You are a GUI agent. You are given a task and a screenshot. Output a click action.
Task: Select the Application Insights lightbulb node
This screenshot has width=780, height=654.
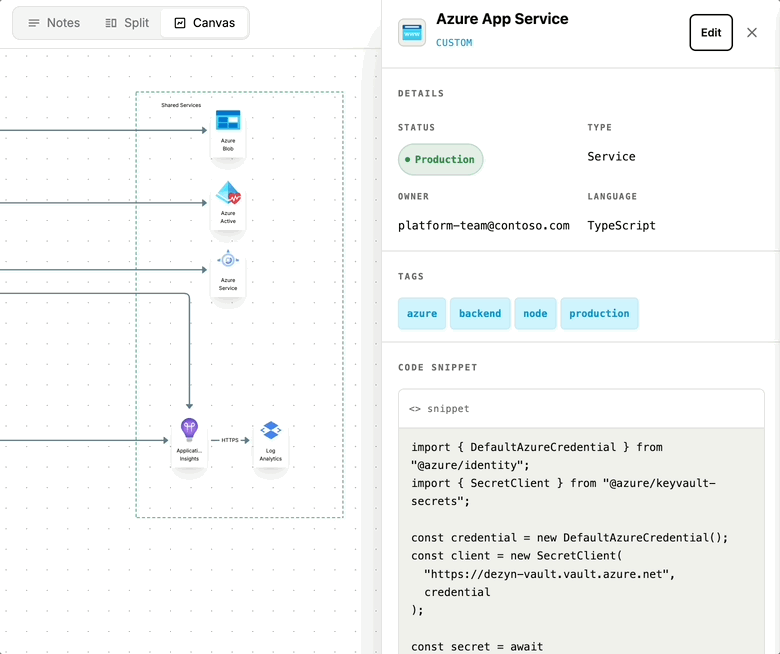[189, 430]
